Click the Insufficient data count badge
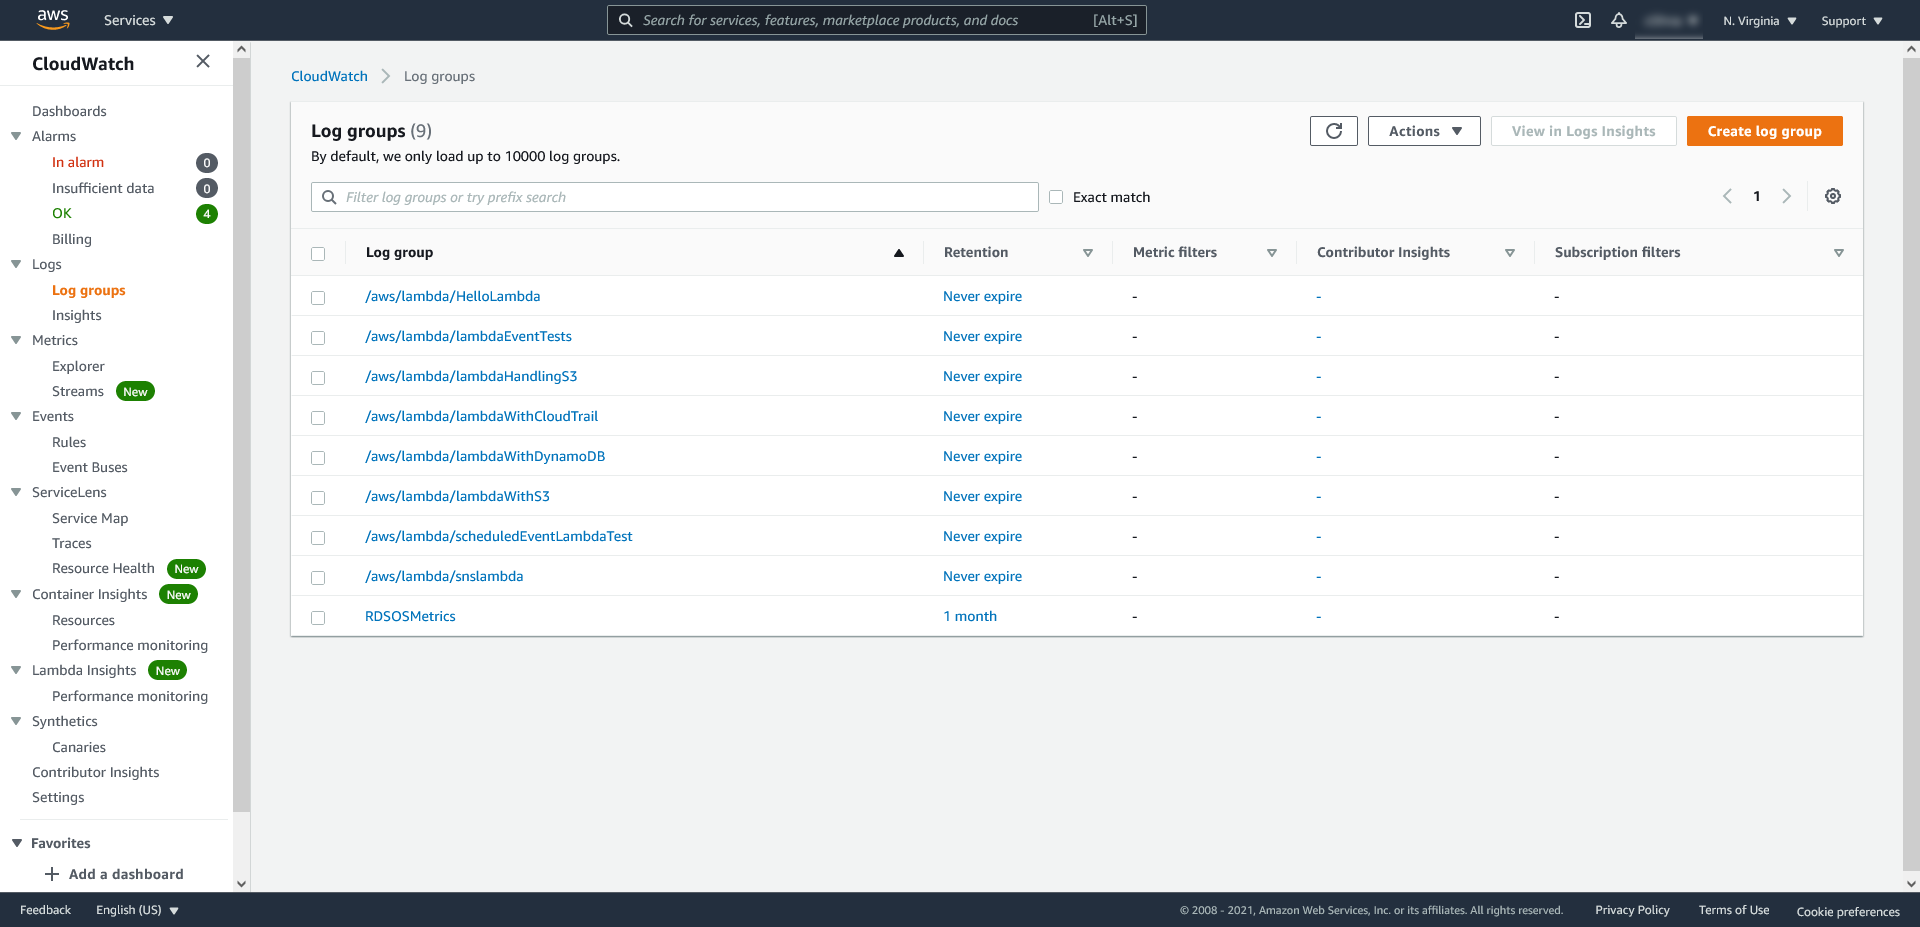1920x927 pixels. [207, 188]
